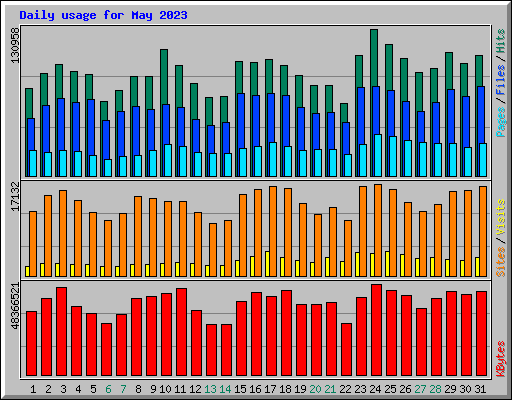Screen dimensions: 512x400
Task: Click the red KBytes bar for day 3
Action: 61,331
